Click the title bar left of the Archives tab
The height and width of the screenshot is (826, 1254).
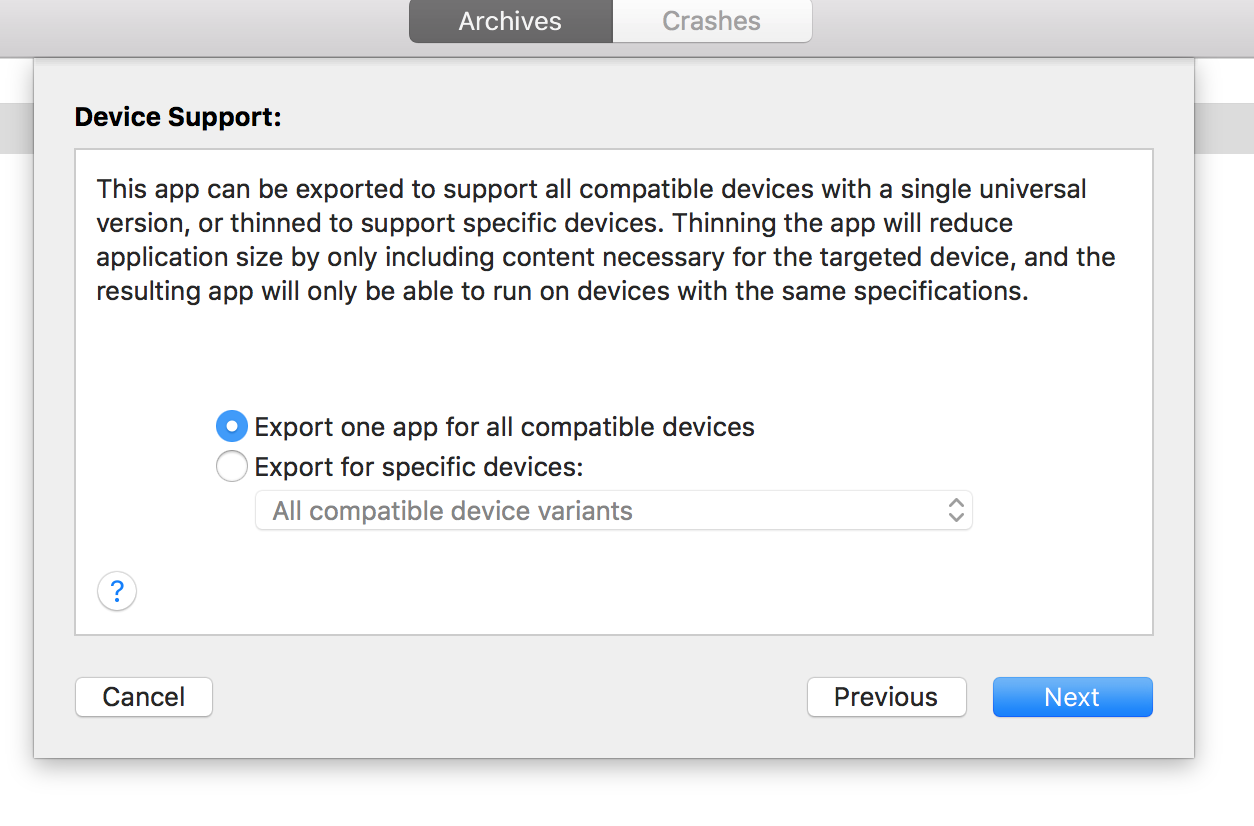[200, 21]
